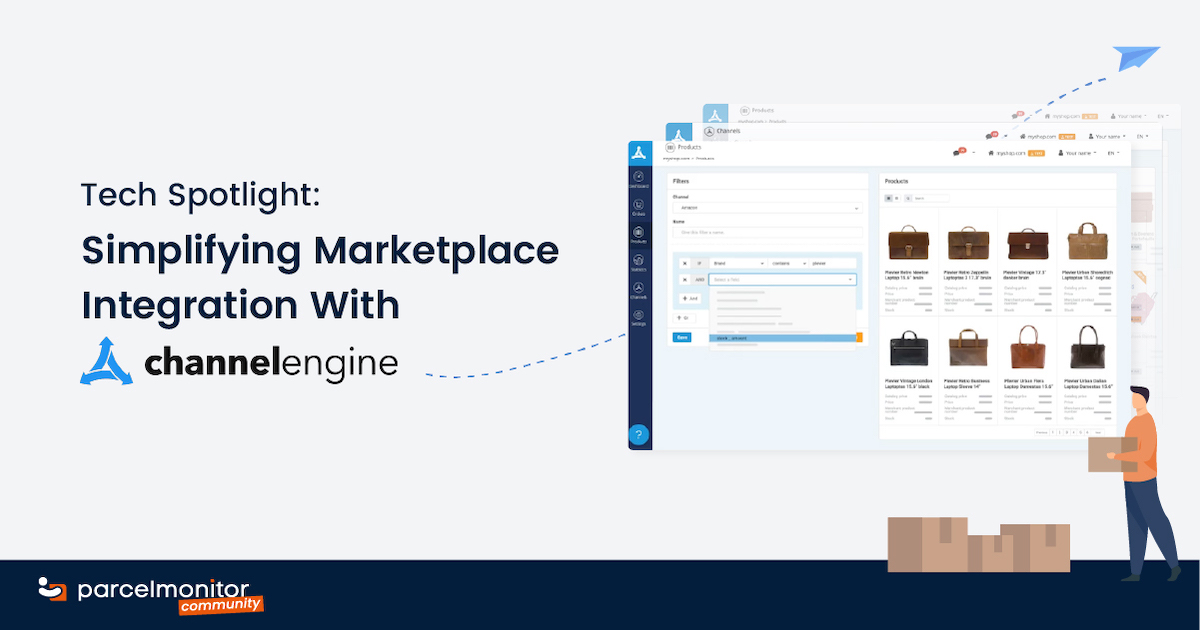Open the 'Select a field' dropdown in the filter
This screenshot has height=630, width=1200.
[x=782, y=280]
